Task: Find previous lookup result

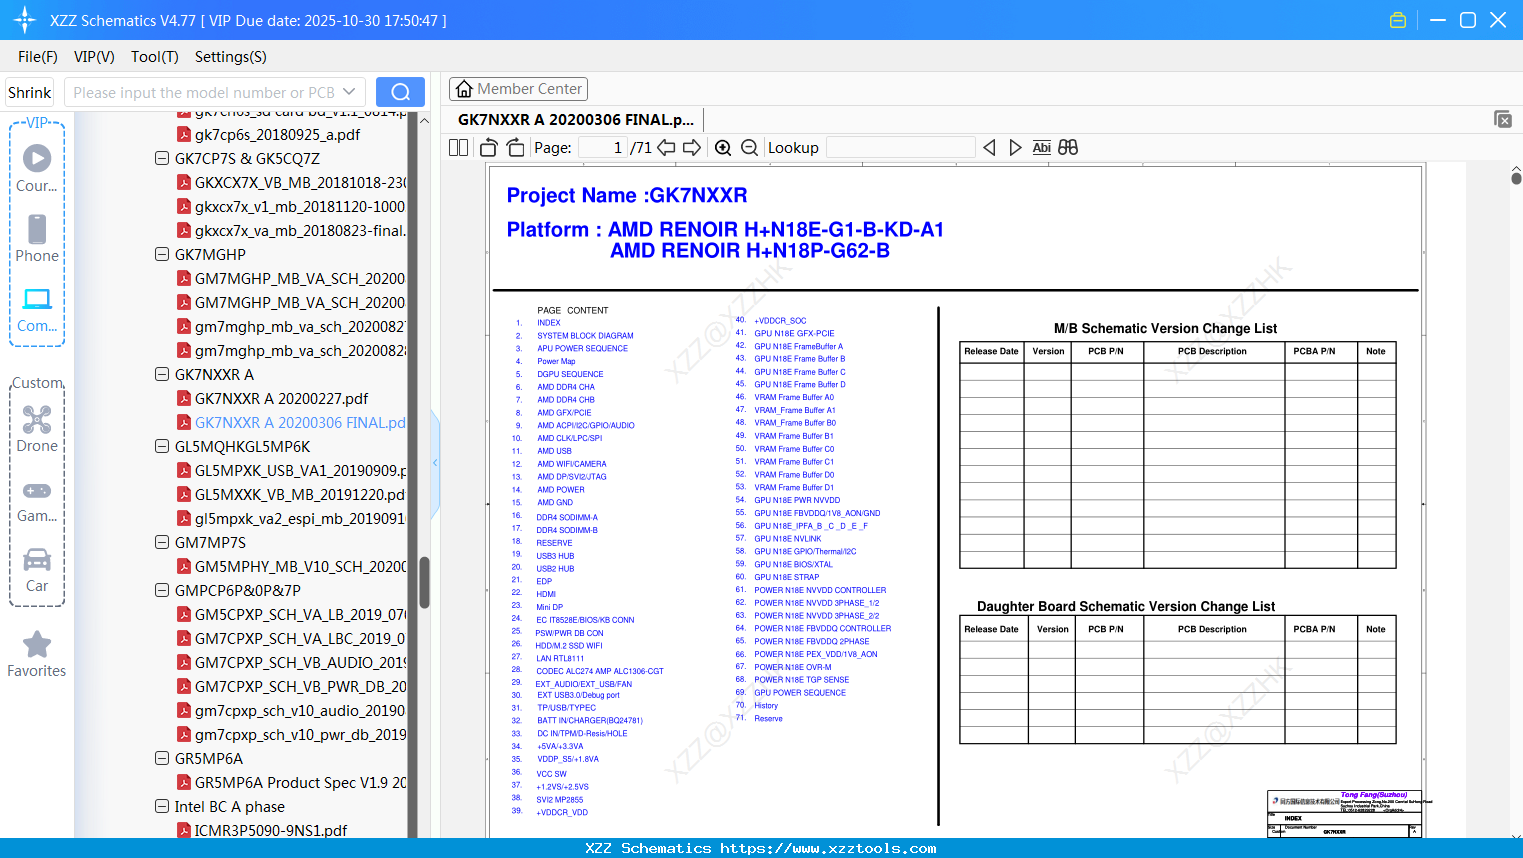Action: 989,148
